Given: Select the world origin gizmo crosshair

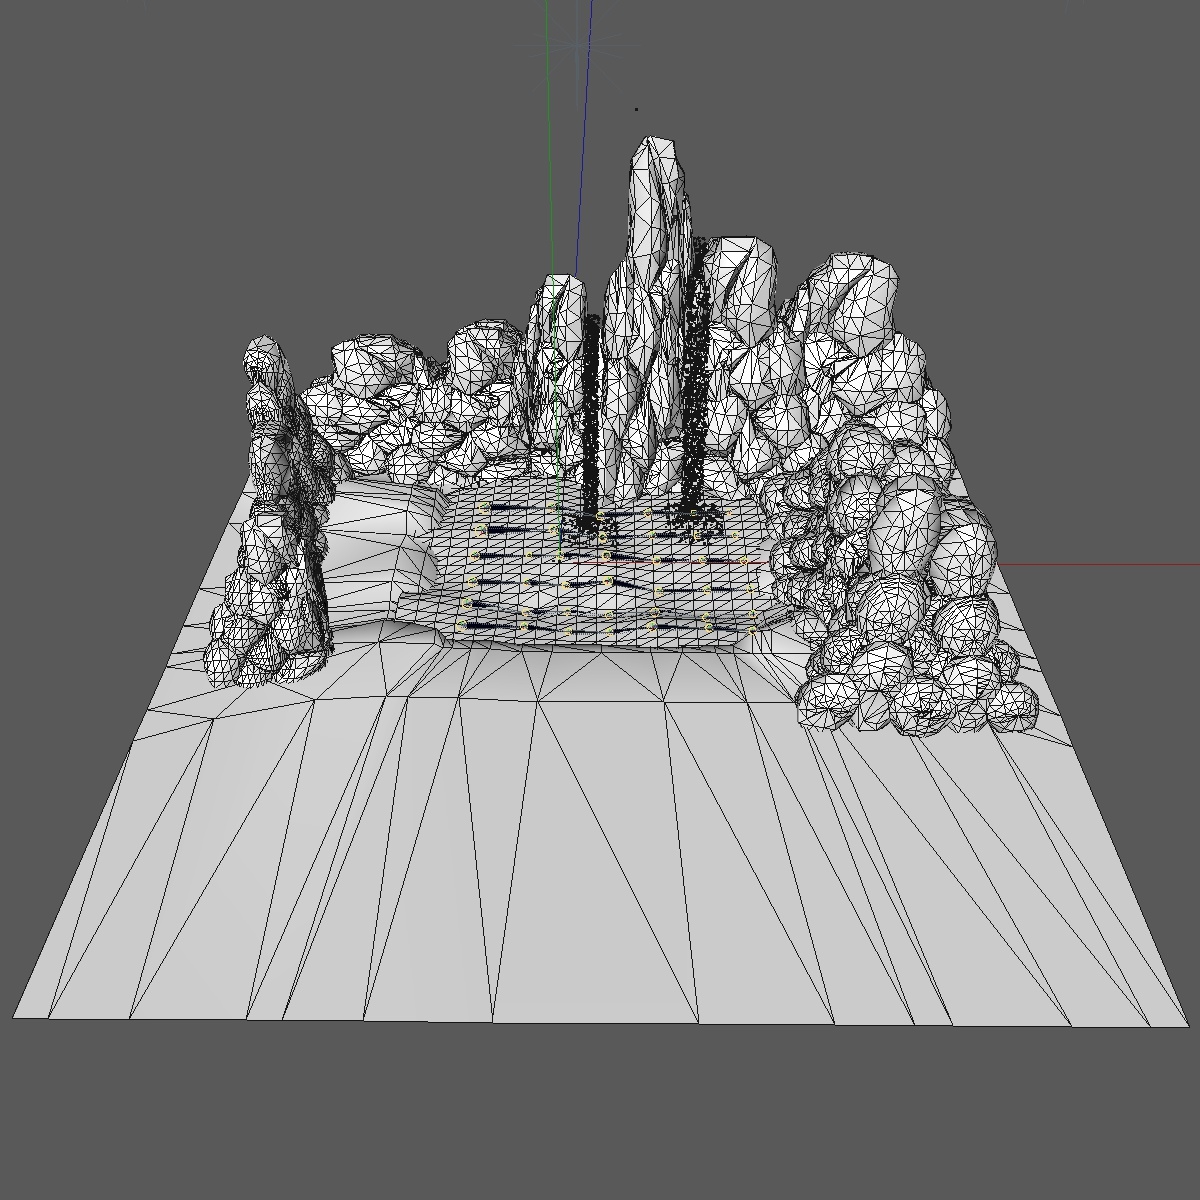Looking at the screenshot, I should click(x=576, y=45).
